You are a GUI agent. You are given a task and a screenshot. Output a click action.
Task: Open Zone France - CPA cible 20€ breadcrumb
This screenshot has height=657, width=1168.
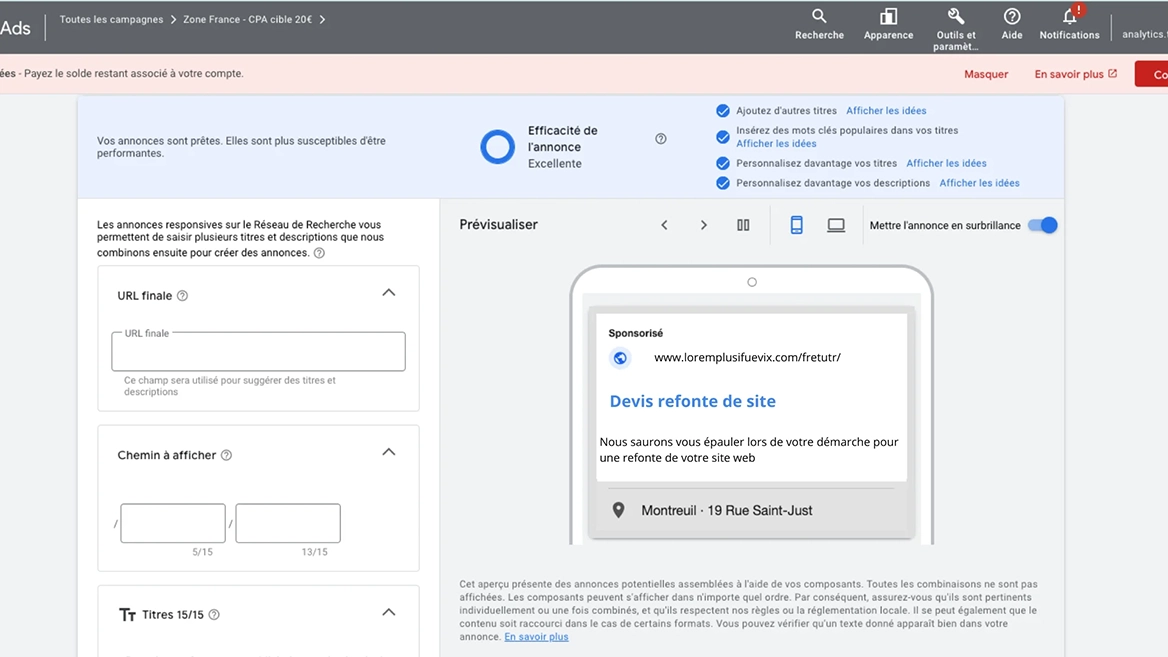(x=247, y=19)
